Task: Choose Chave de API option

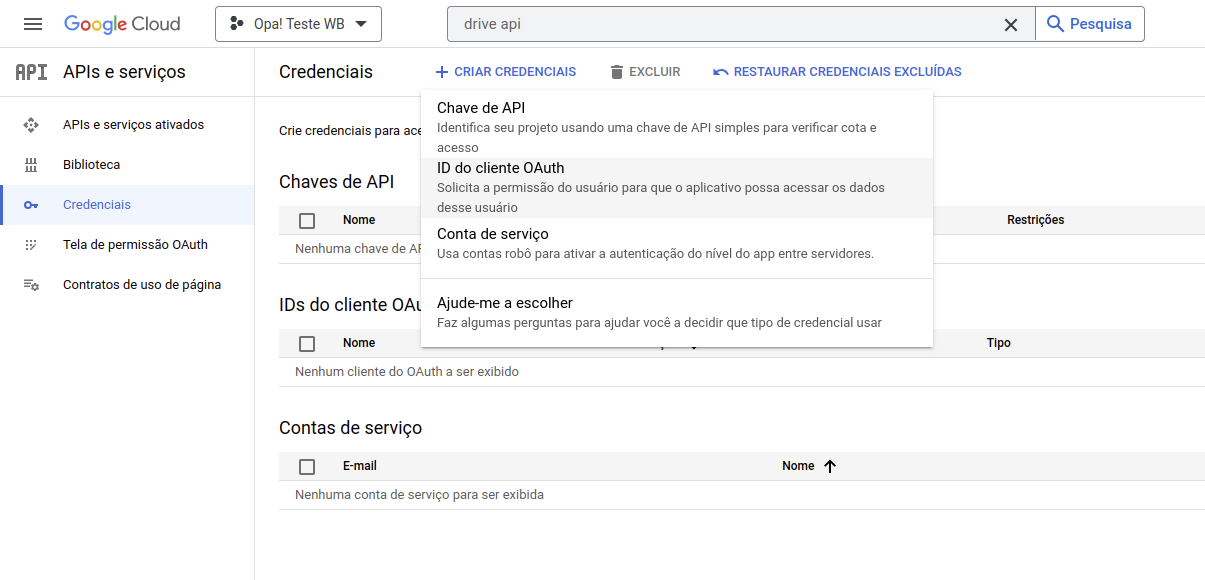Action: tap(677, 127)
